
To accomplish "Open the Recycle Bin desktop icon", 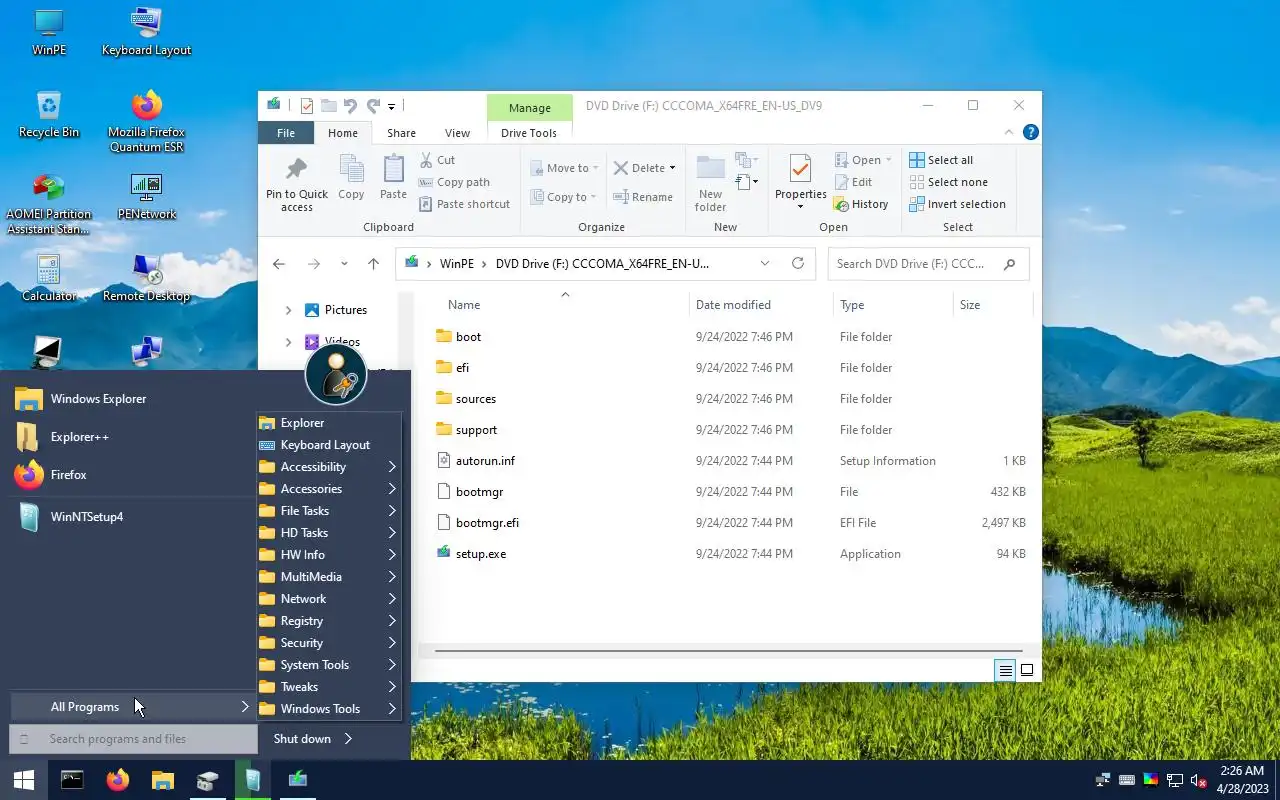I will (49, 114).
